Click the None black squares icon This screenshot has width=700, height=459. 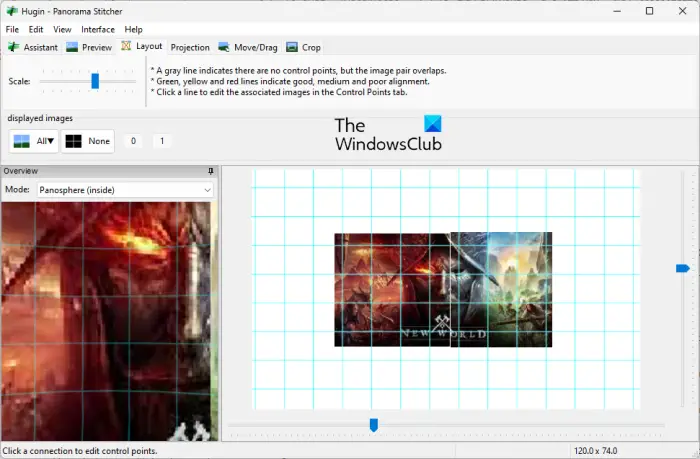pyautogui.click(x=73, y=141)
